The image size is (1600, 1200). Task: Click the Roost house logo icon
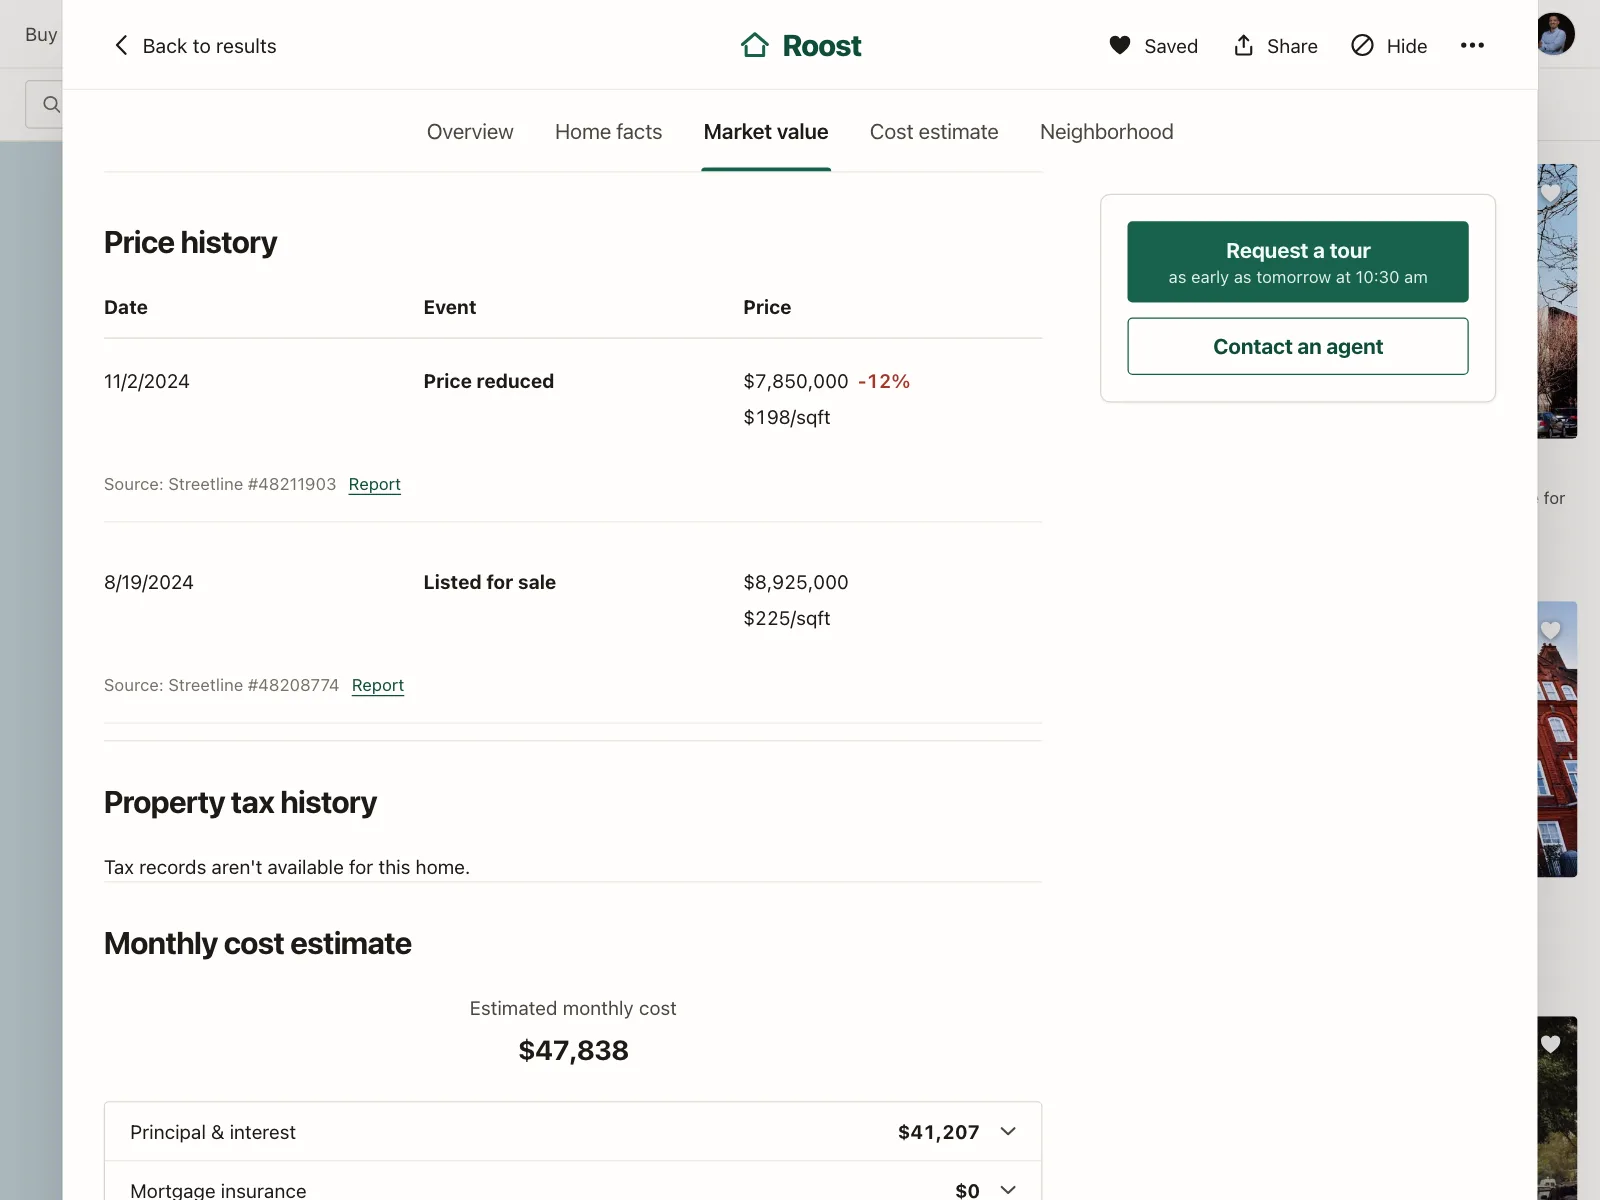click(x=755, y=45)
